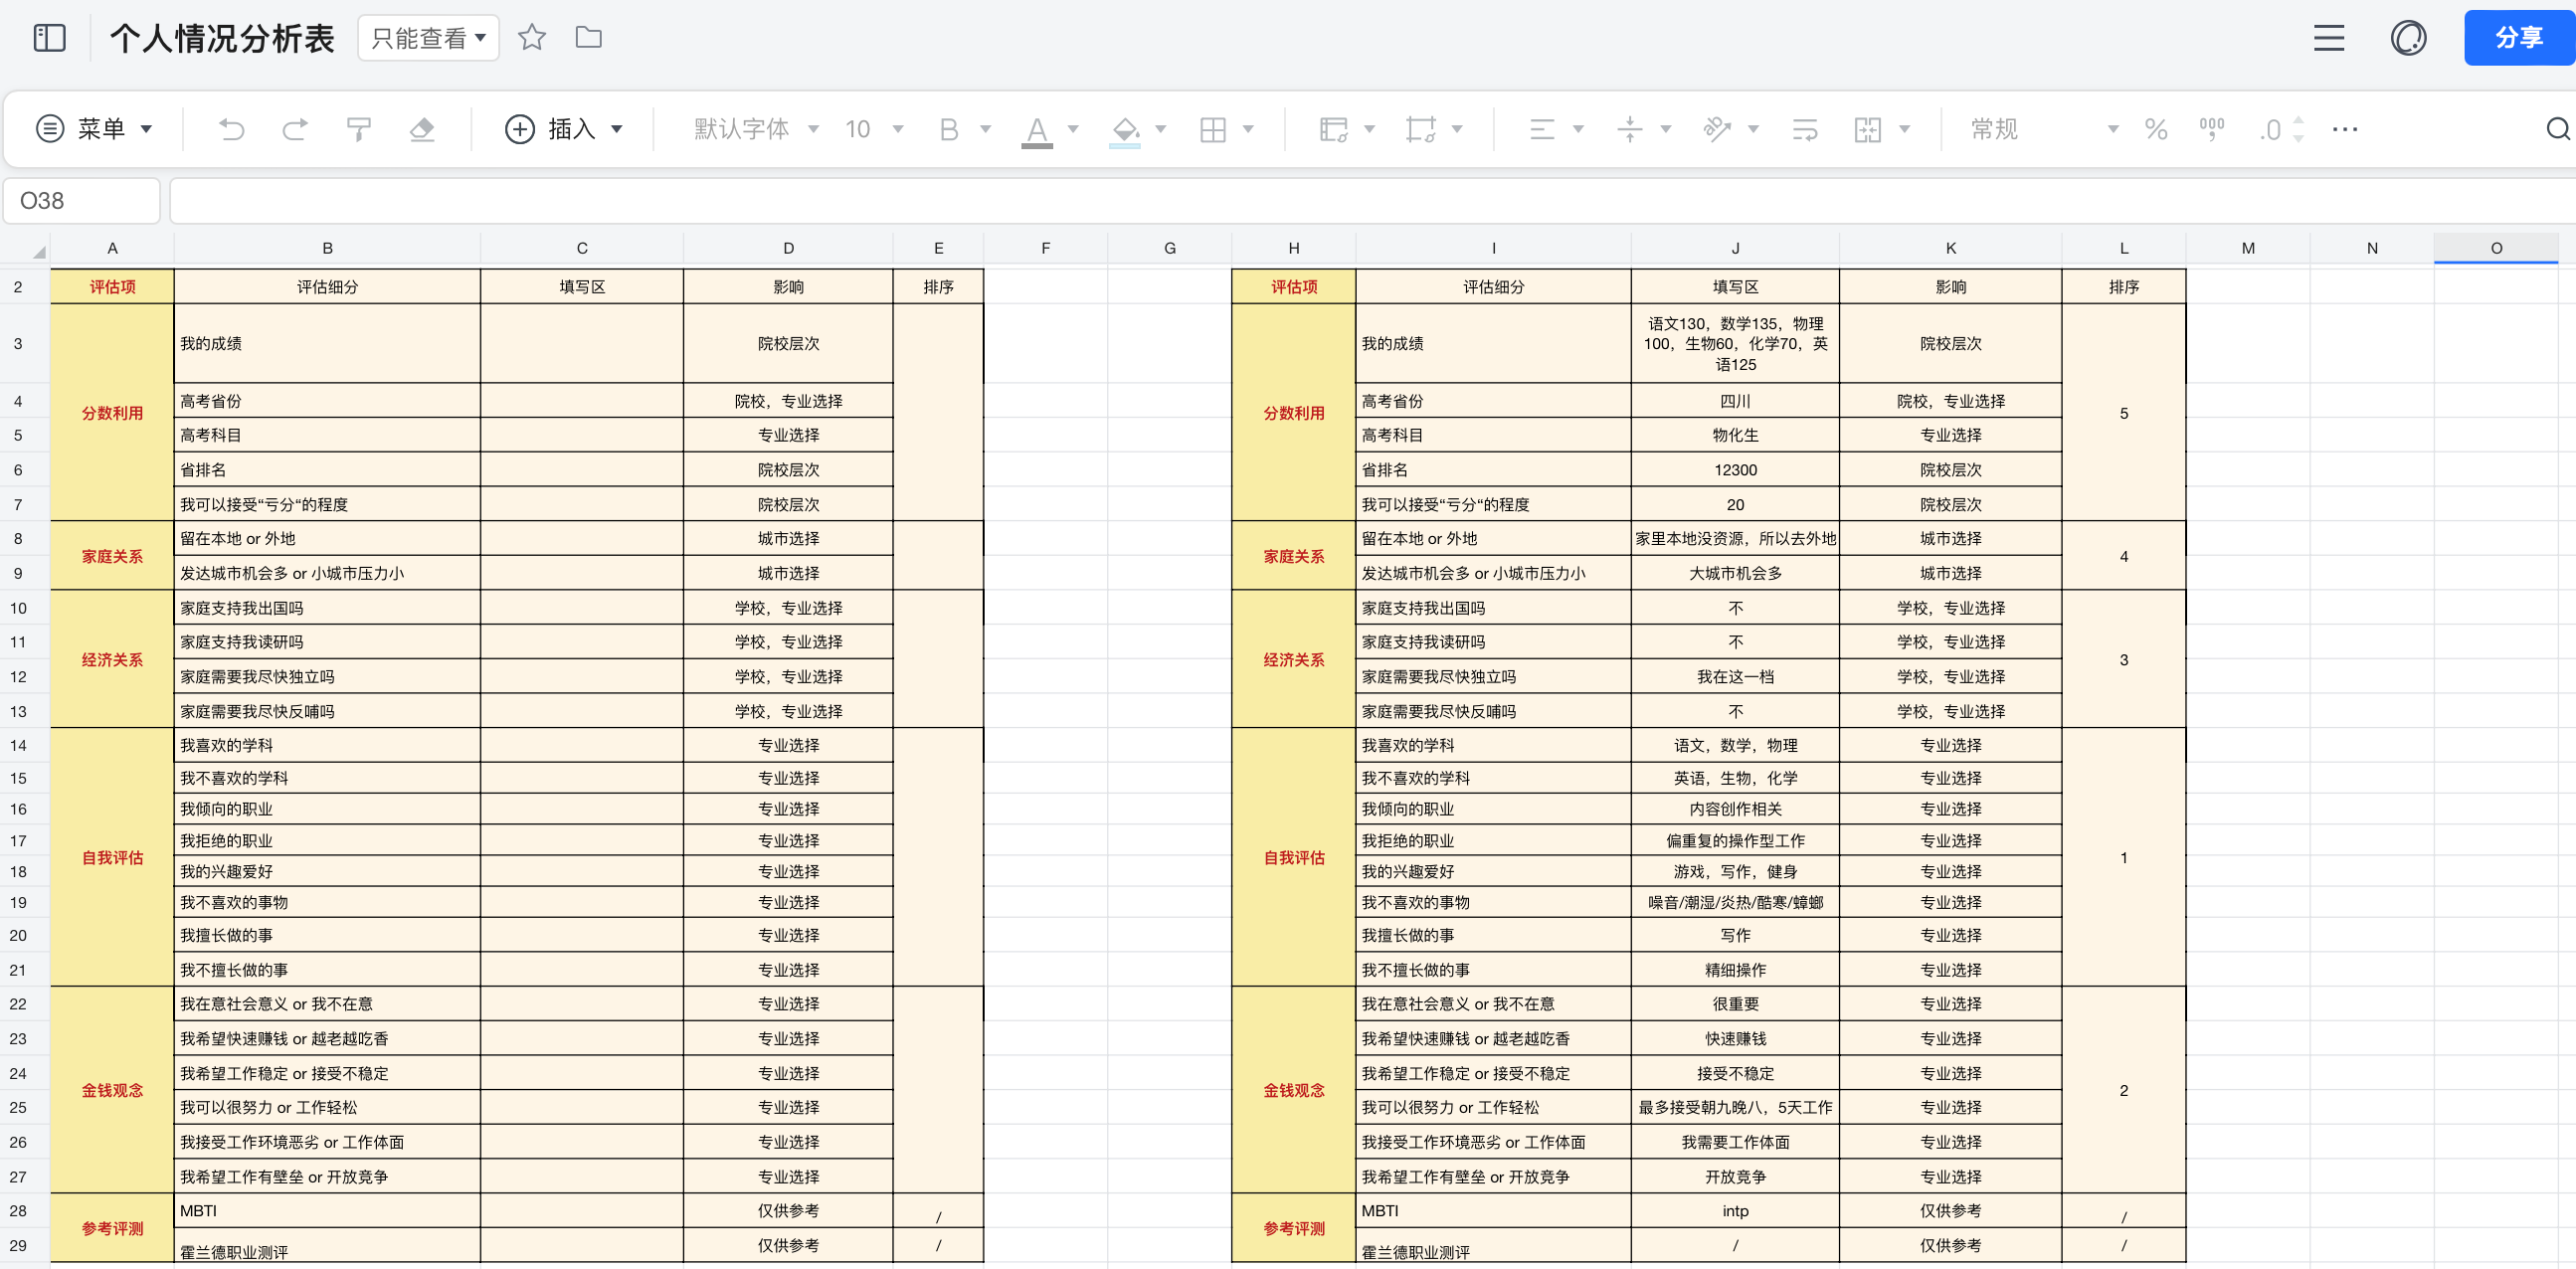Click the cell reference box O38
Screen dimensions: 2576x1269
pyautogui.click(x=82, y=201)
